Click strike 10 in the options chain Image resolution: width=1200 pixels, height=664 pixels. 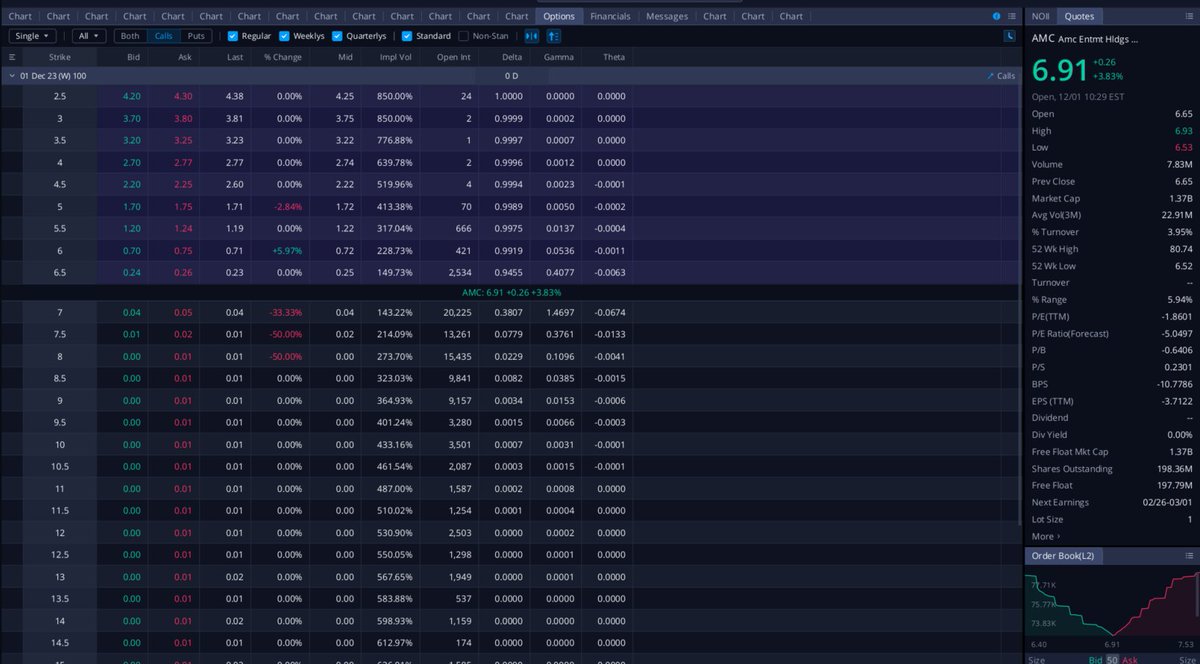click(x=60, y=444)
